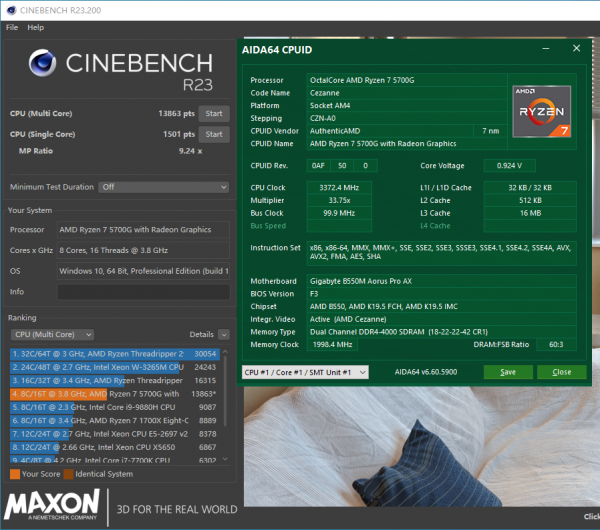Click the OctalCore AMD Ryzen 7 5700G value
The image size is (600, 530).
click(x=407, y=80)
